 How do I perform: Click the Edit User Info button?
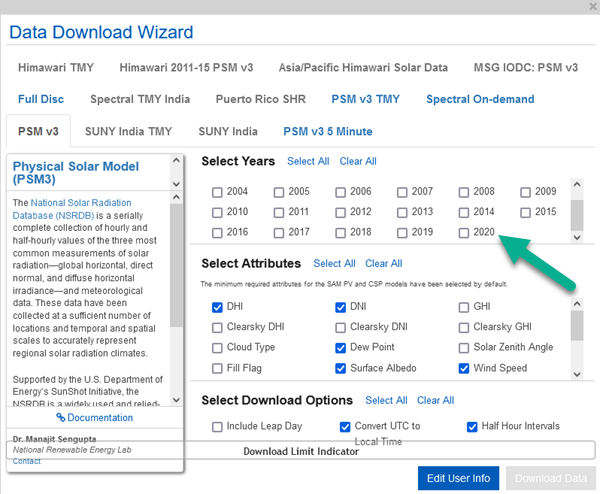[458, 478]
